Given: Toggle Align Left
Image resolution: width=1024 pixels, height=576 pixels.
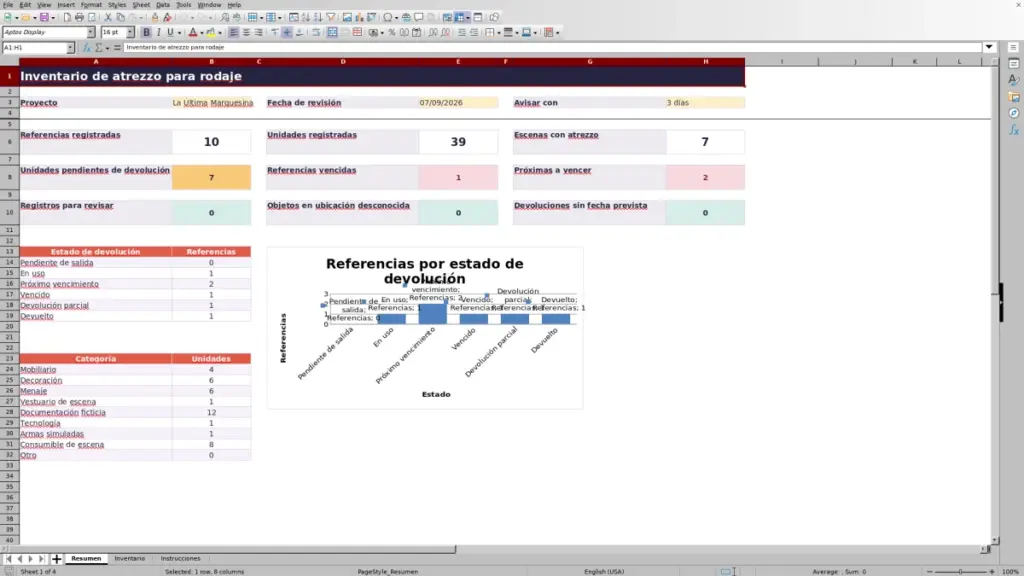Looking at the screenshot, I should [x=234, y=32].
